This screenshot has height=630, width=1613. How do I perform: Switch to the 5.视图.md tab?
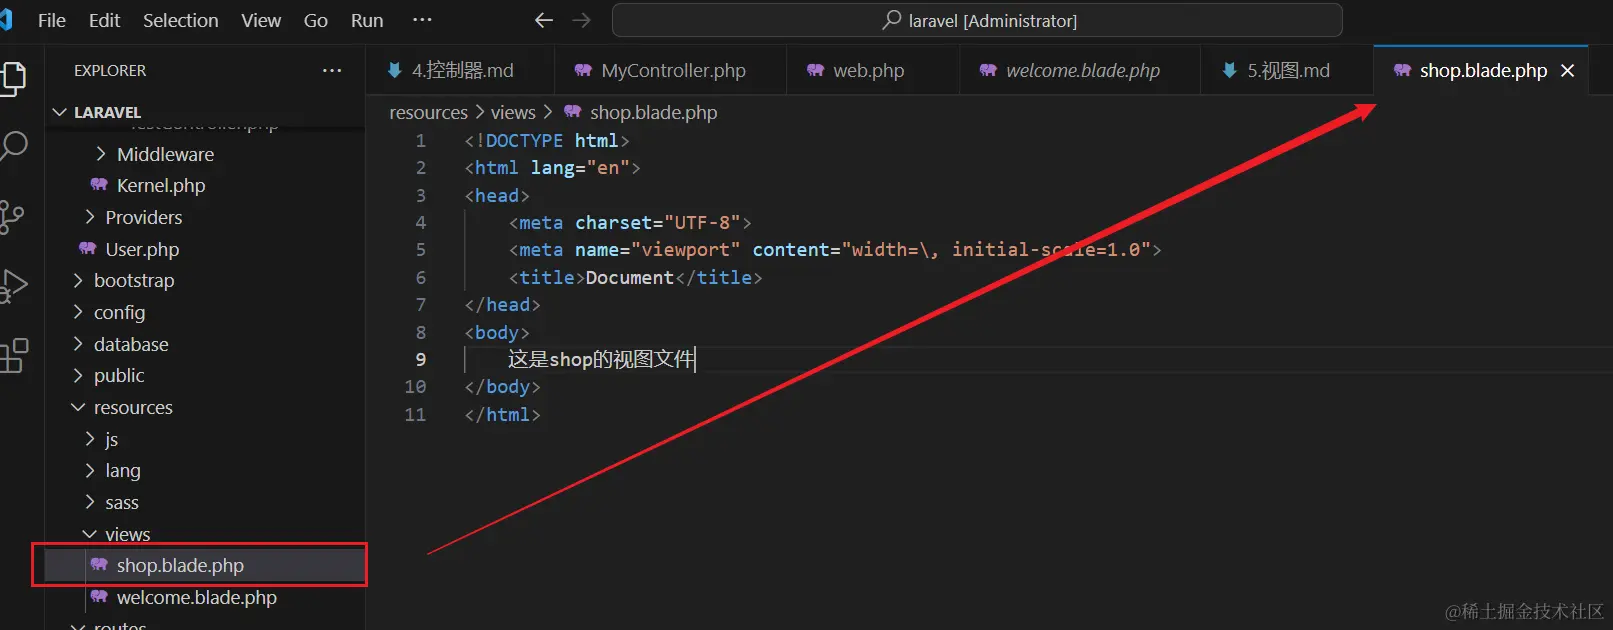1287,70
